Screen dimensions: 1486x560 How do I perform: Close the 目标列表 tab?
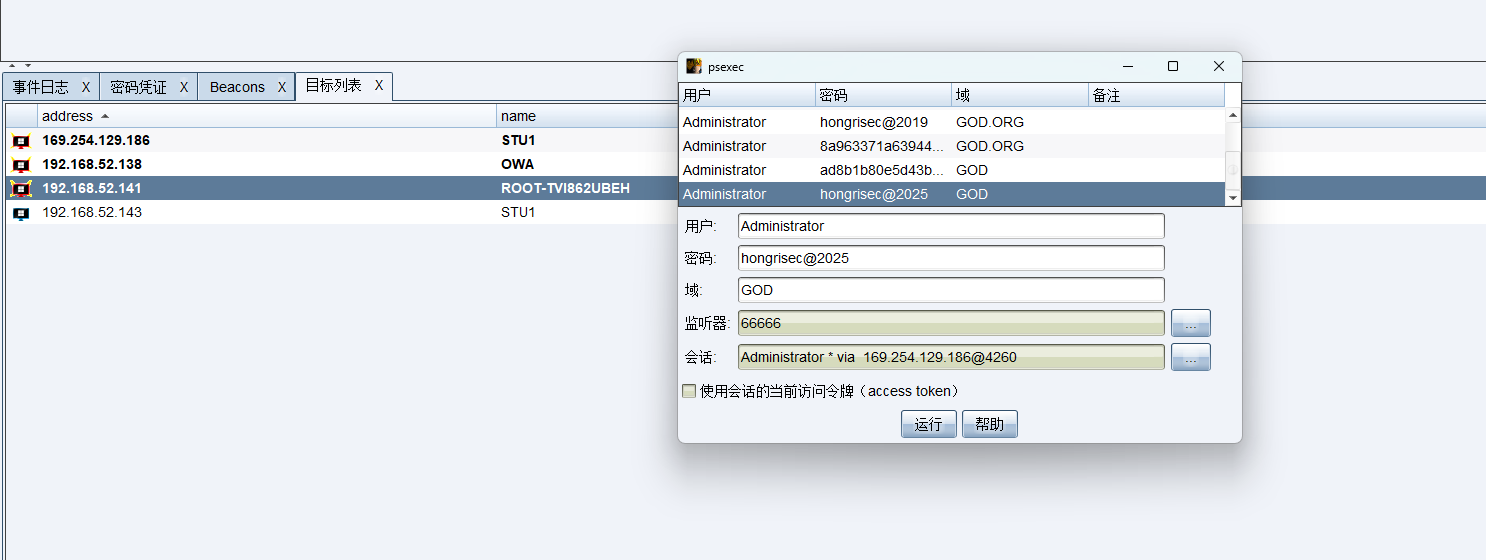coord(379,86)
